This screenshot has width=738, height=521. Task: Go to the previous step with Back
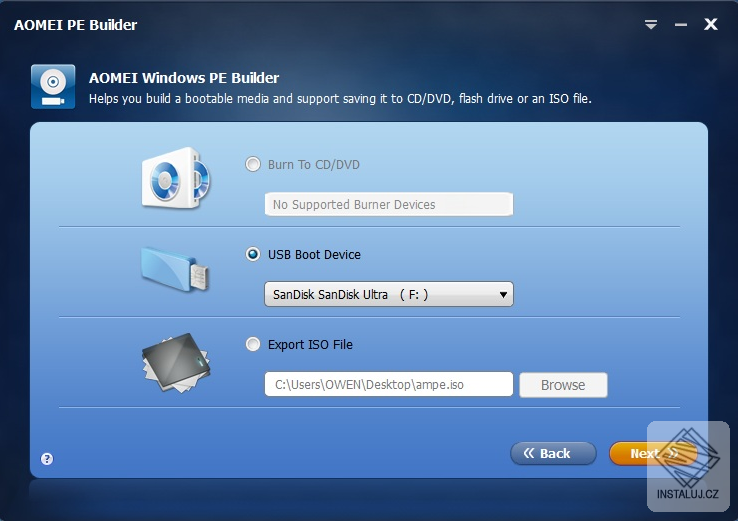[553, 453]
